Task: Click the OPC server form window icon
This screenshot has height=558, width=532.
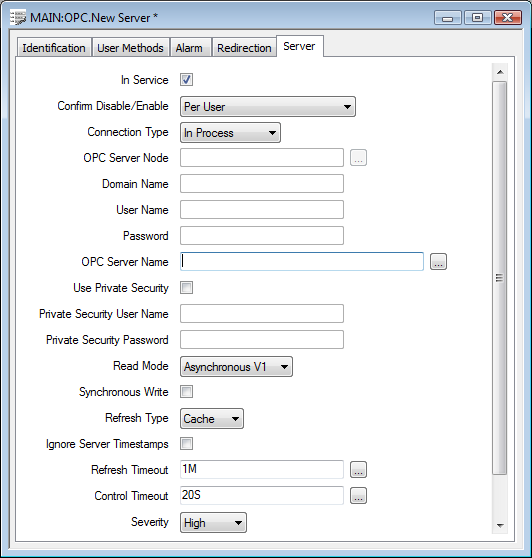Action: [x=18, y=17]
